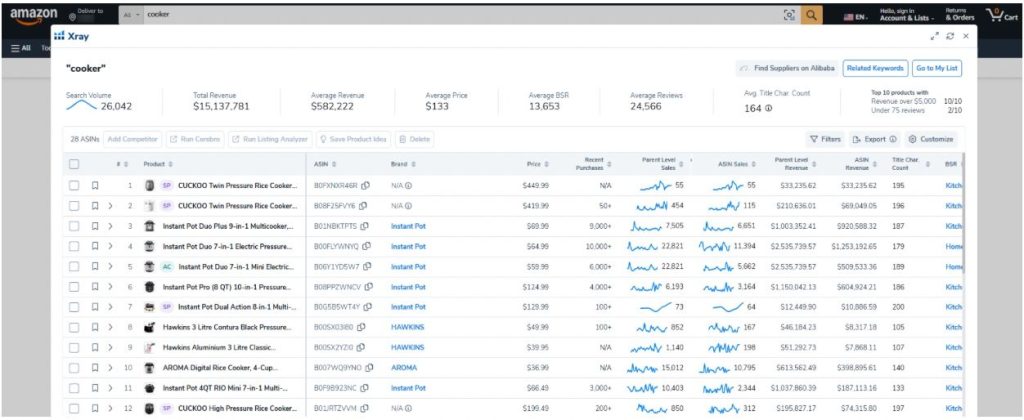Viewport: 1024px width, 420px height.
Task: Click the ASIN Sales sparkline for 11,394
Action: 714,246
